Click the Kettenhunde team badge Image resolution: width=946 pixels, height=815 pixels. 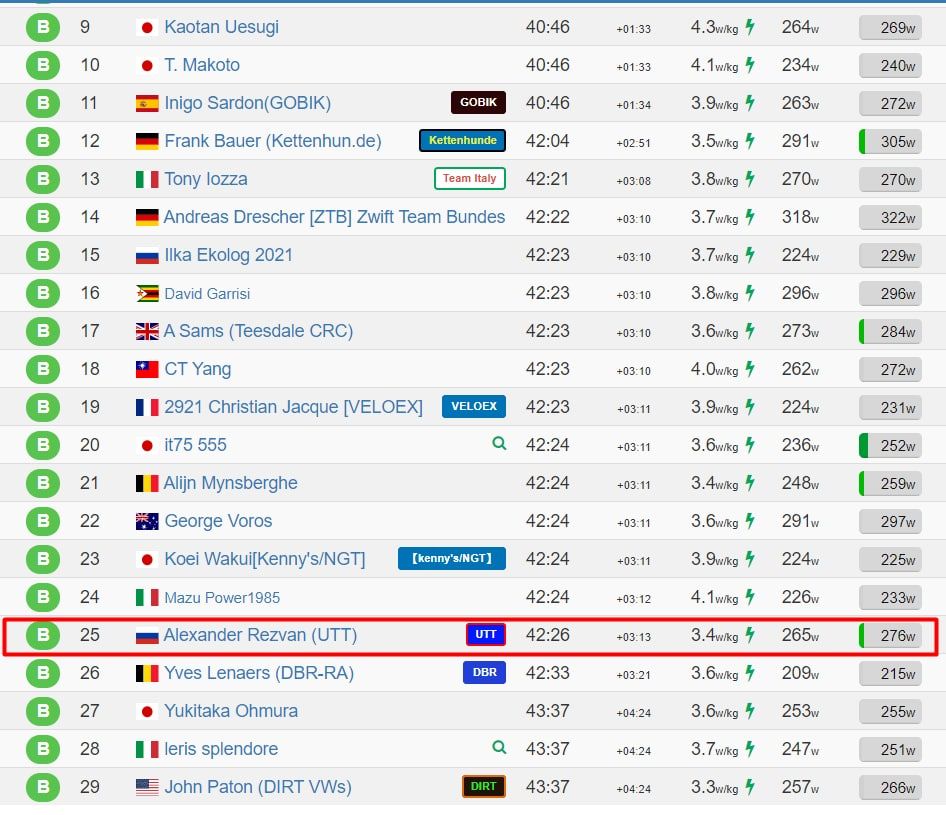(463, 141)
